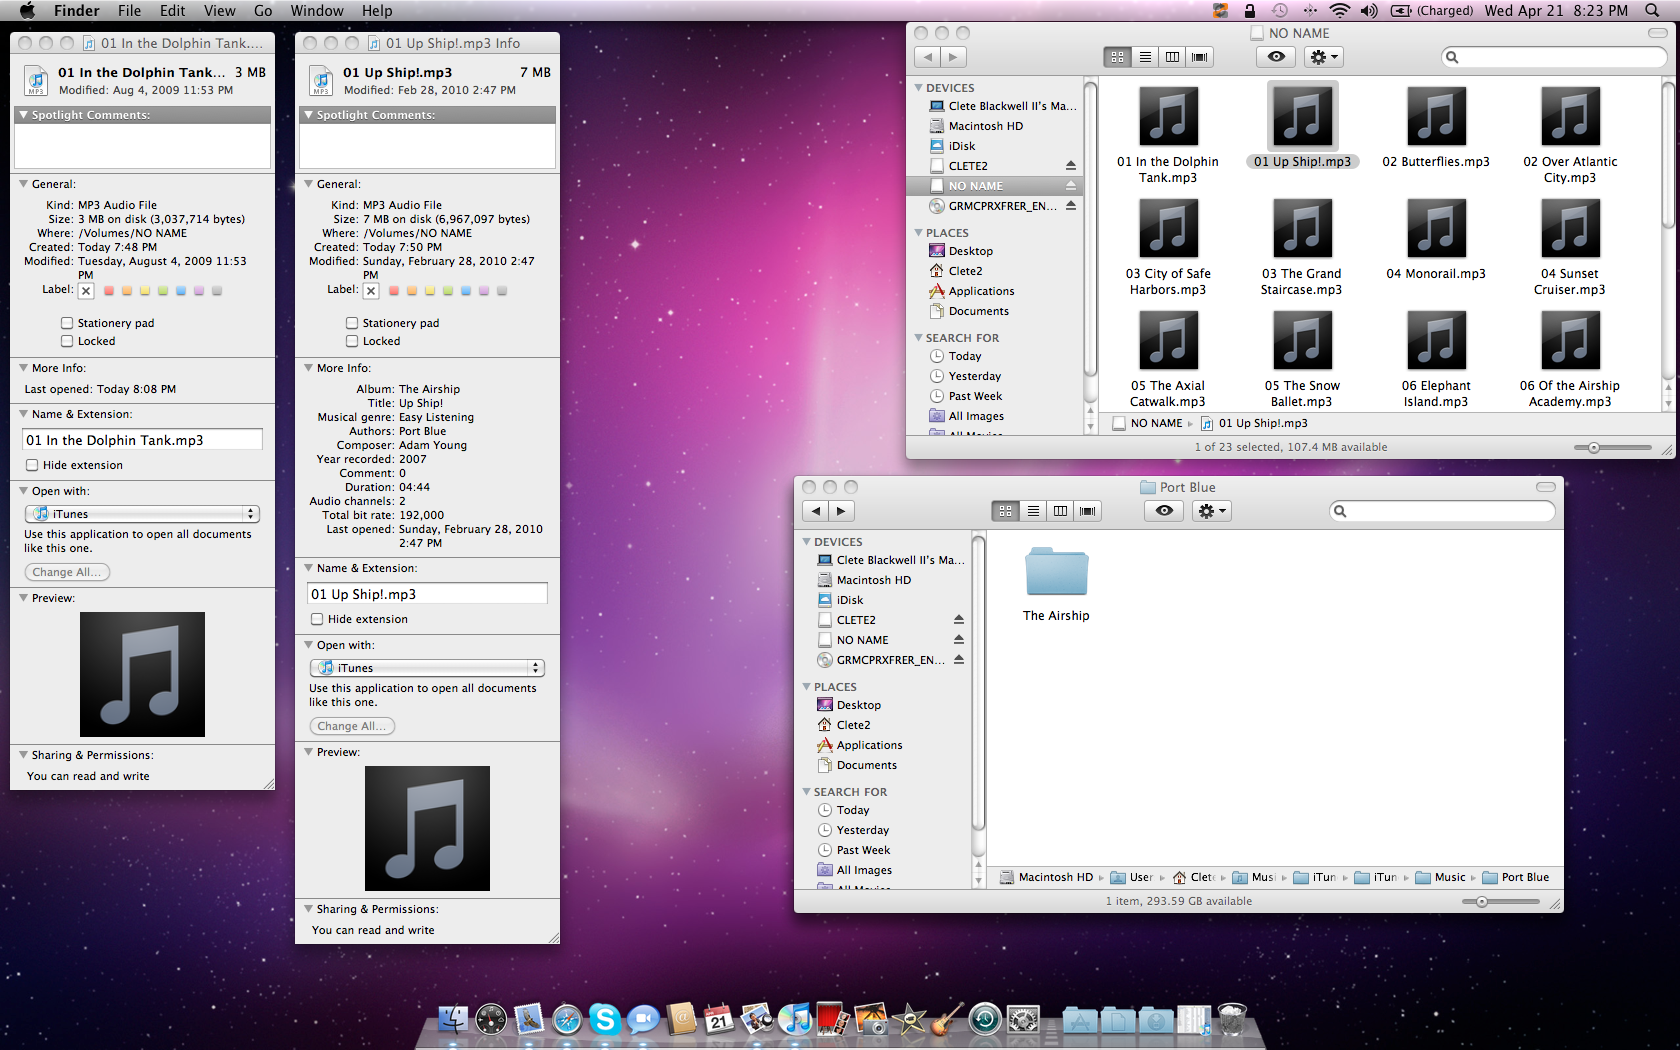Collapse More Info section in Up Ship! Info
1680x1050 pixels.
click(x=308, y=368)
